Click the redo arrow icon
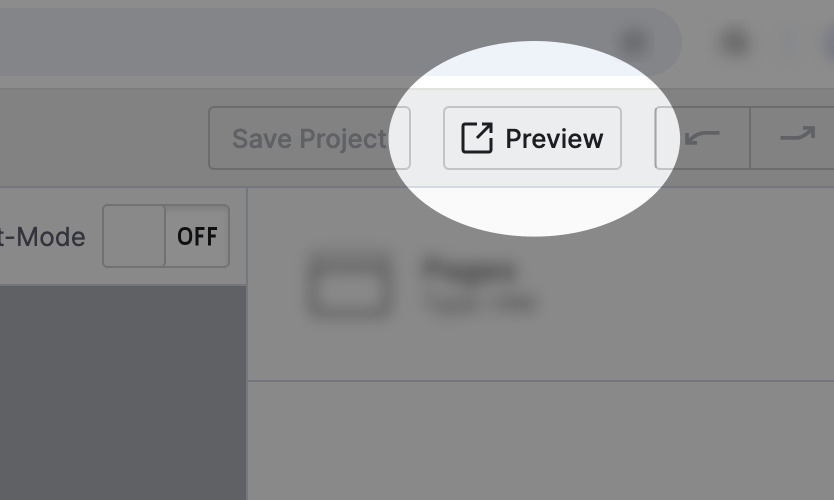This screenshot has width=834, height=500. click(x=795, y=136)
